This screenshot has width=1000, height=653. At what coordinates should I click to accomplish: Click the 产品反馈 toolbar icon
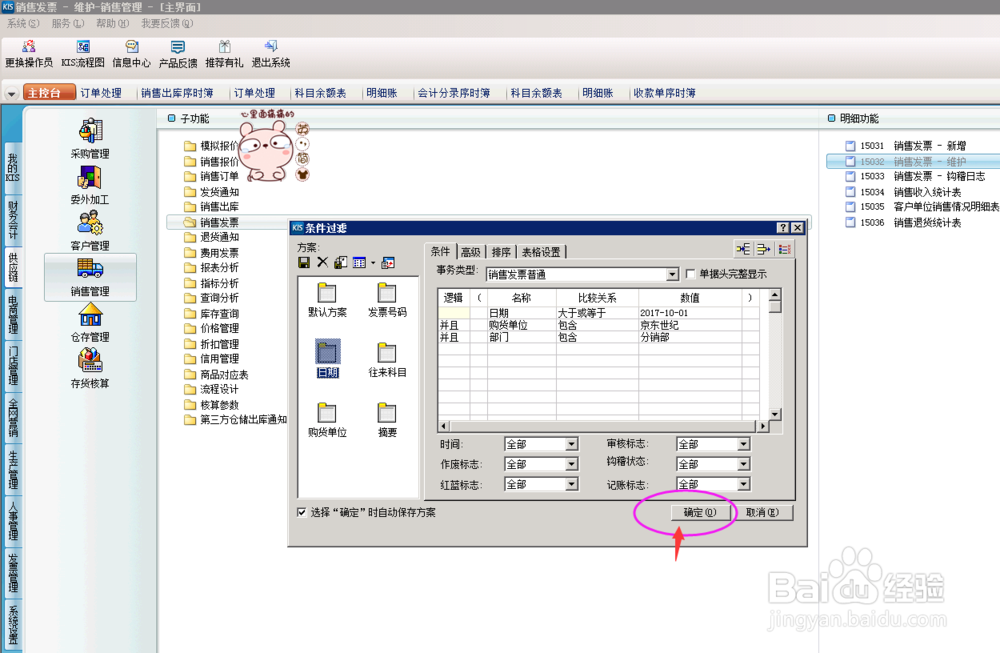(178, 54)
